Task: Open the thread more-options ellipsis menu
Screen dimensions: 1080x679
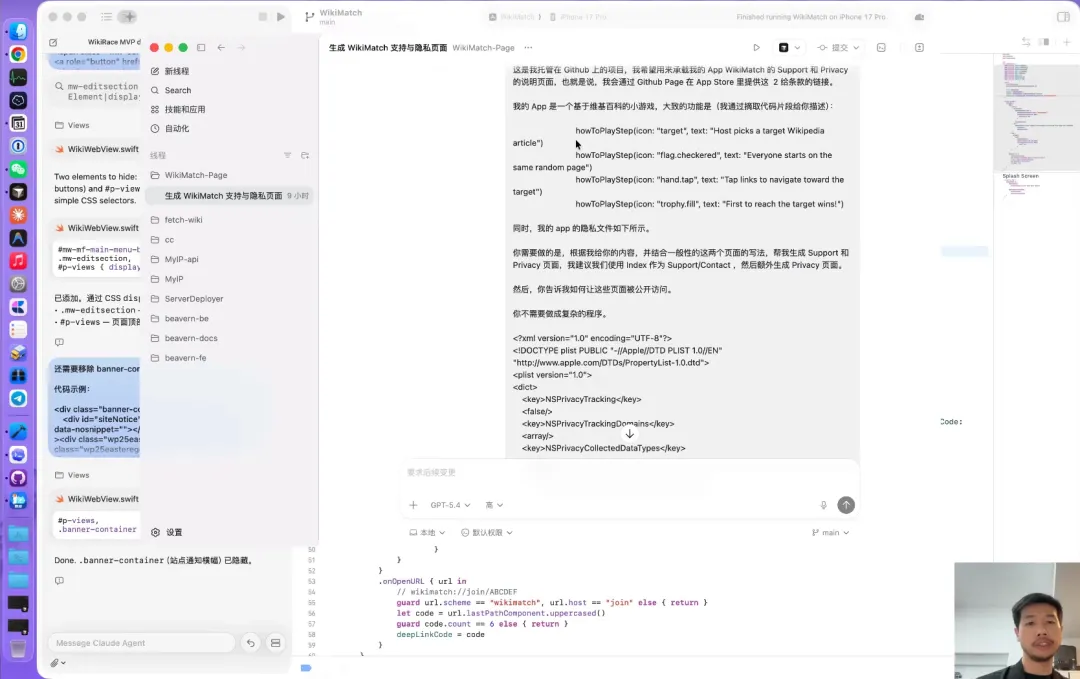Action: pos(528,48)
